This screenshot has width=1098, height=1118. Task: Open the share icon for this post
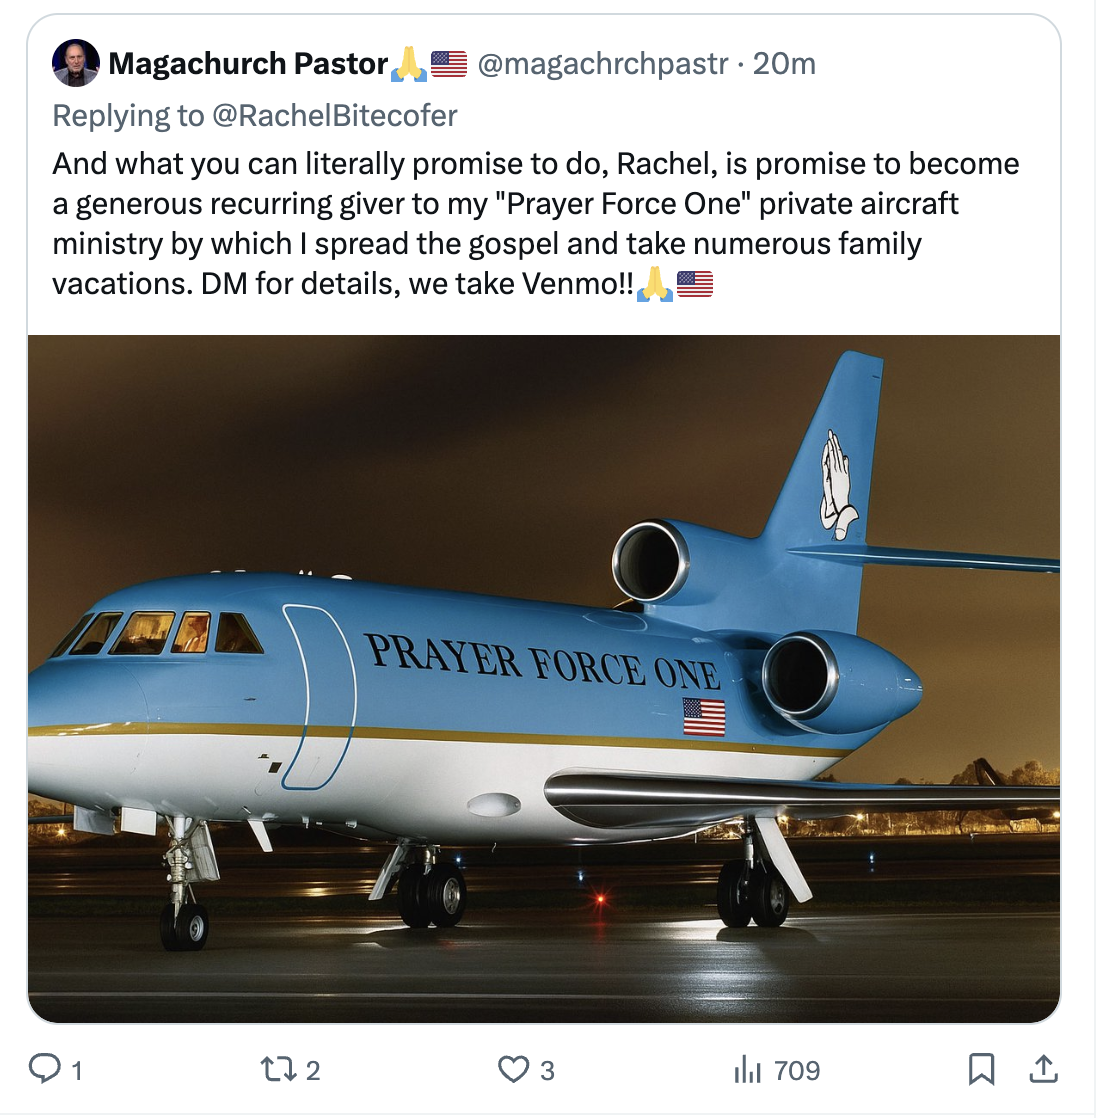pyautogui.click(x=1041, y=1069)
